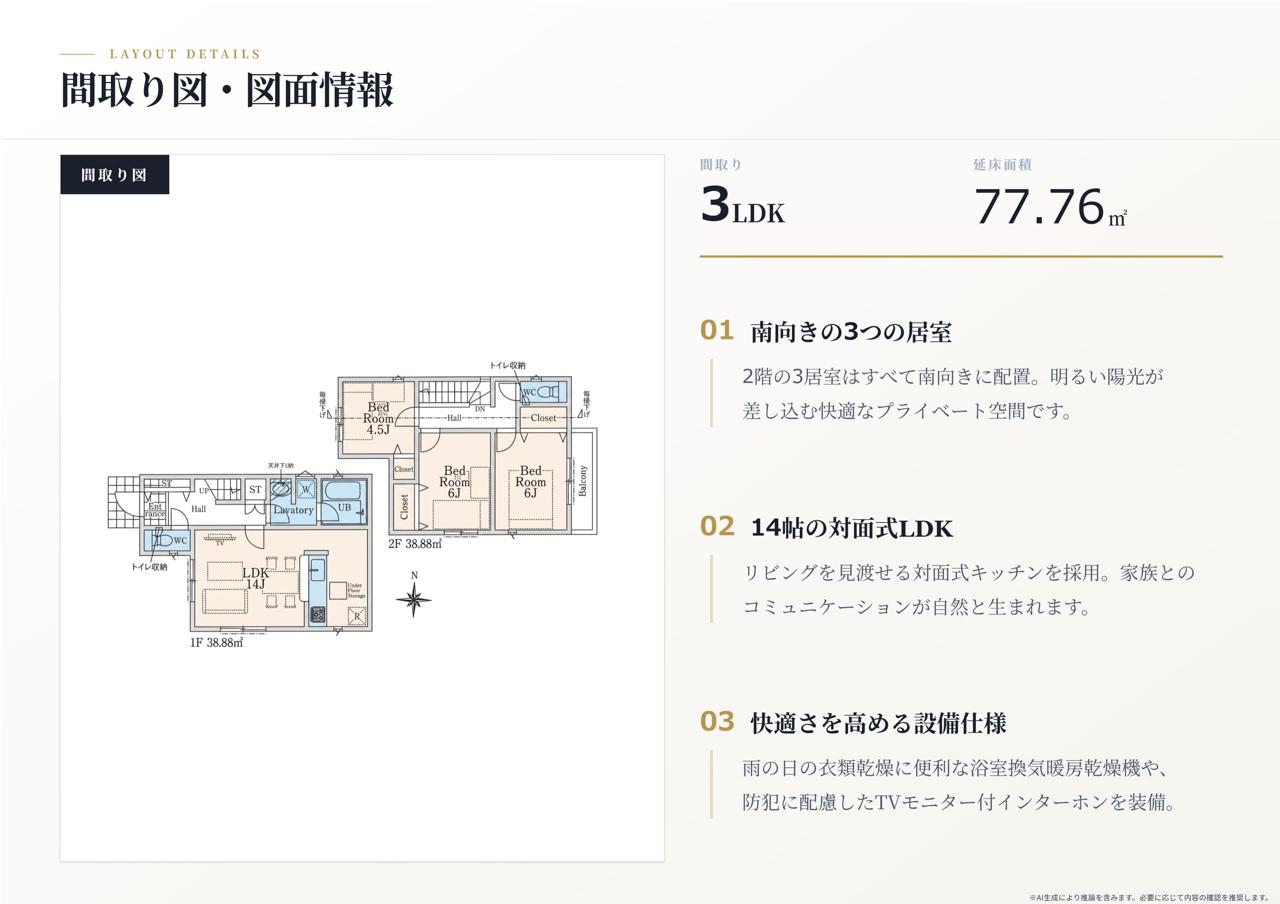Click the north compass rose symbol
This screenshot has width=1280, height=904.
point(414,598)
